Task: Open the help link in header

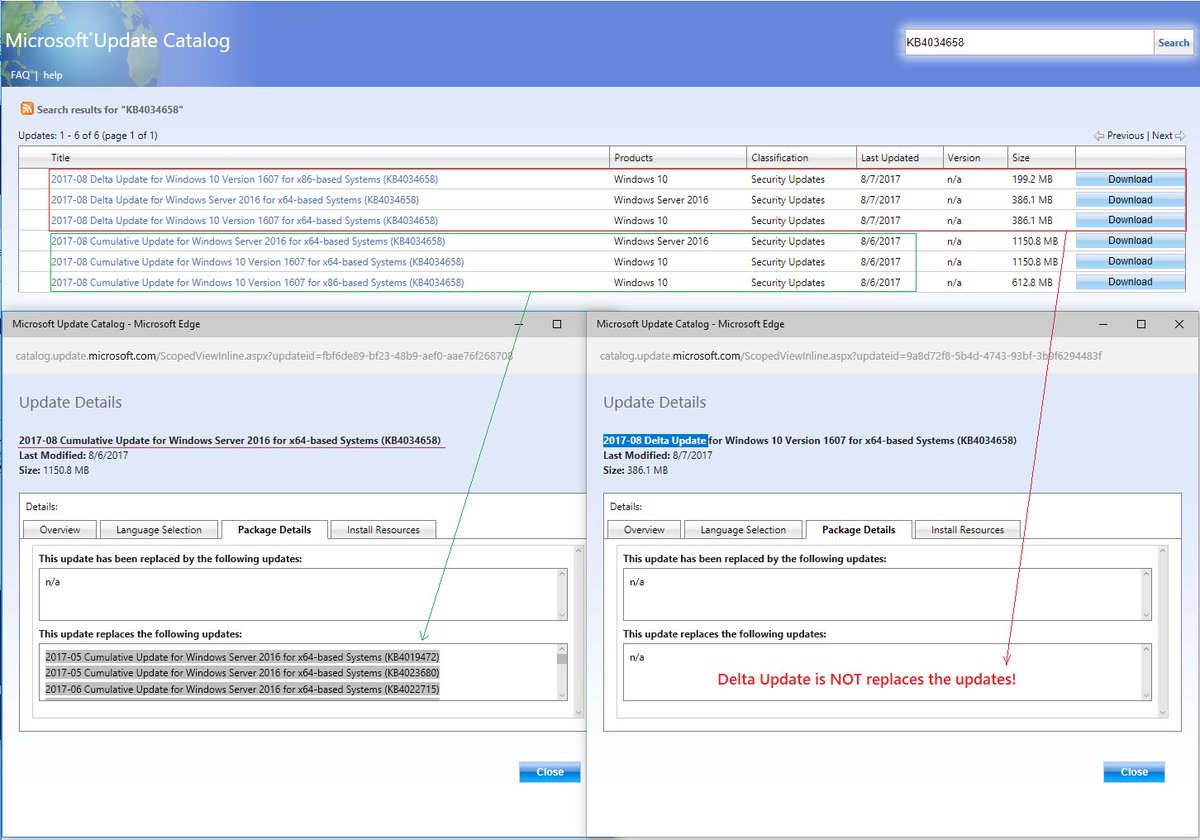Action: [52, 75]
